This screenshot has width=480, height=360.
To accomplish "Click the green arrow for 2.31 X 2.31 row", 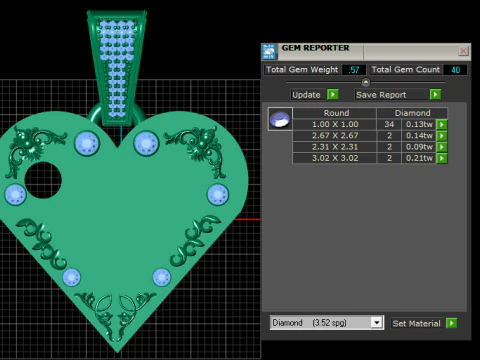I will [442, 147].
